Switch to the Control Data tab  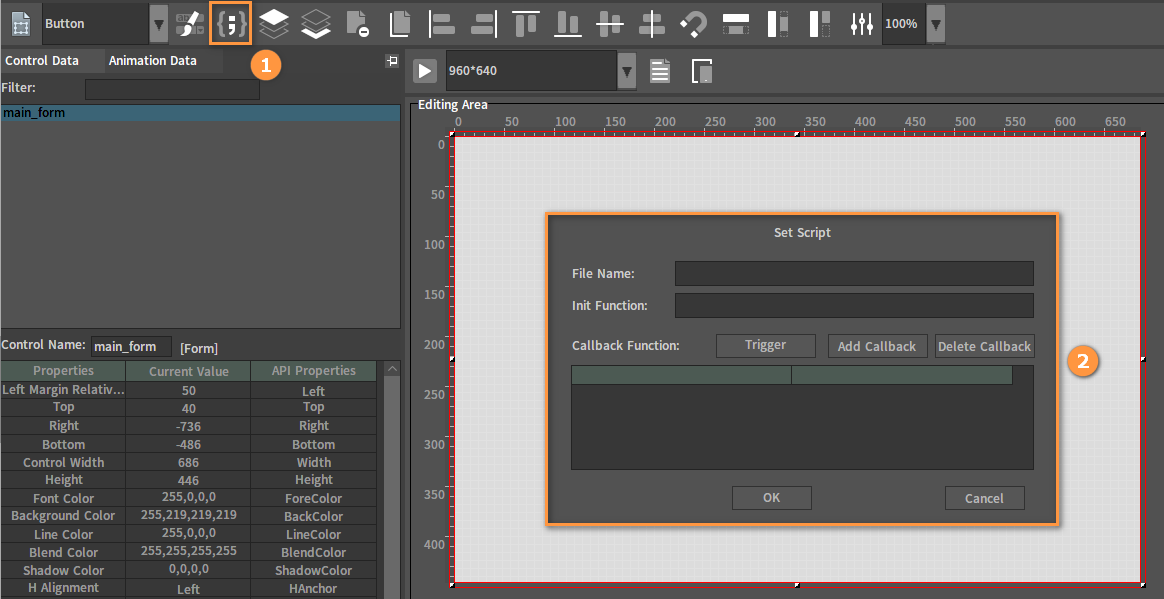(x=42, y=61)
